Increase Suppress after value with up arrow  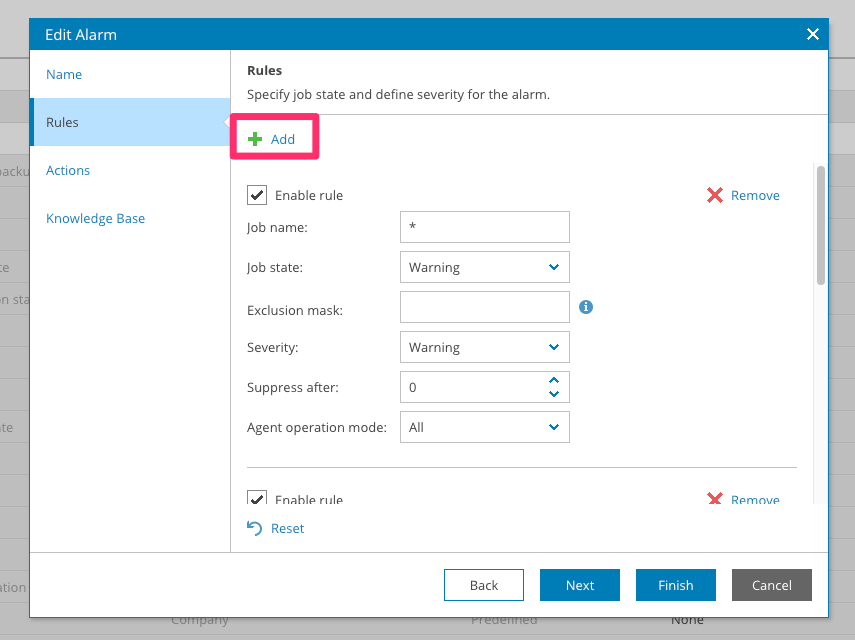coord(554,380)
